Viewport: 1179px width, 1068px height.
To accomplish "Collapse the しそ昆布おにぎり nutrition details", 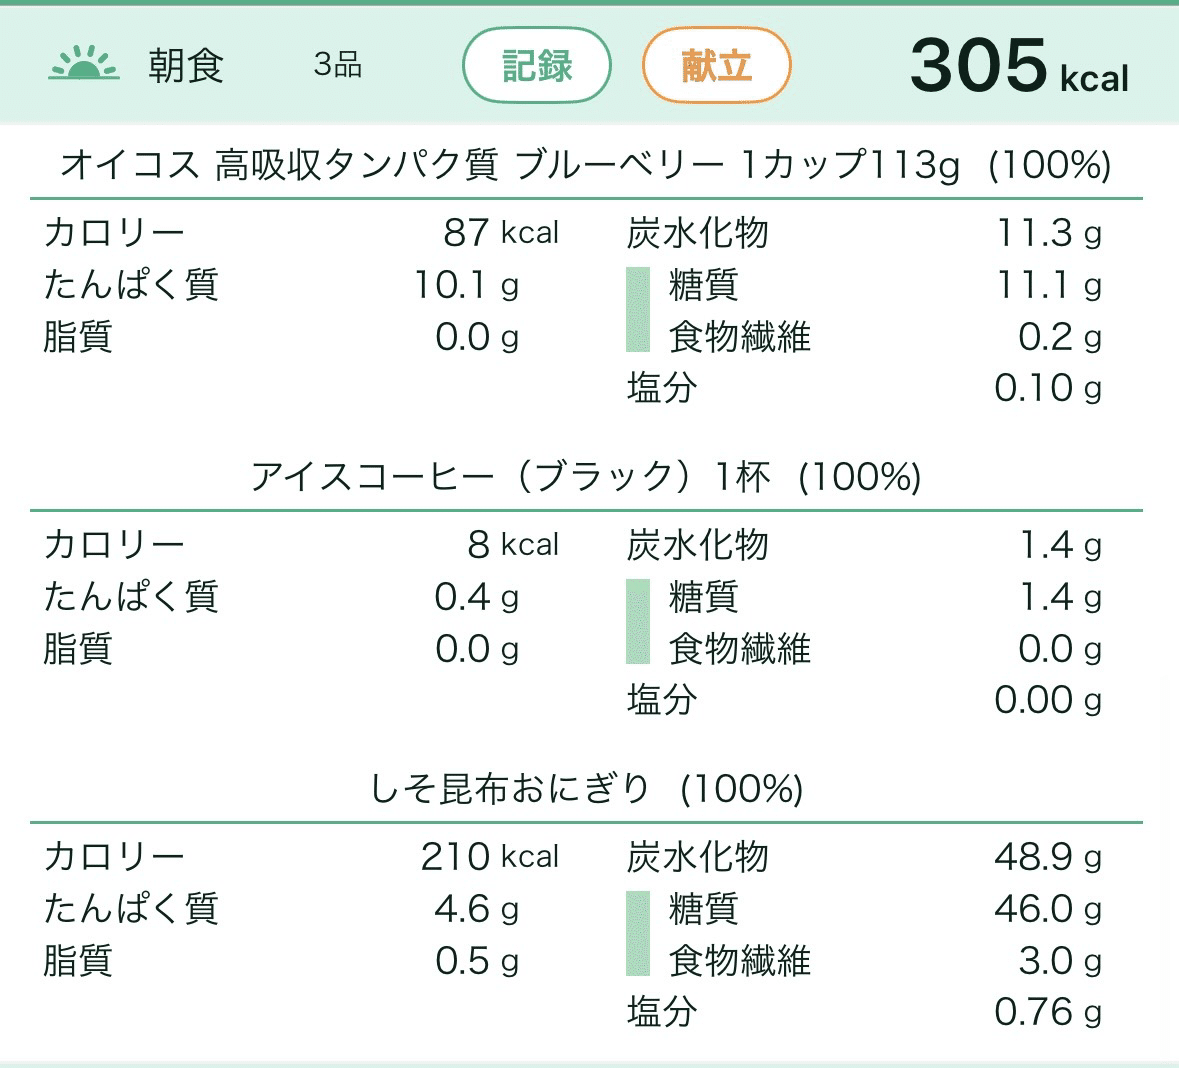I will [x=589, y=789].
